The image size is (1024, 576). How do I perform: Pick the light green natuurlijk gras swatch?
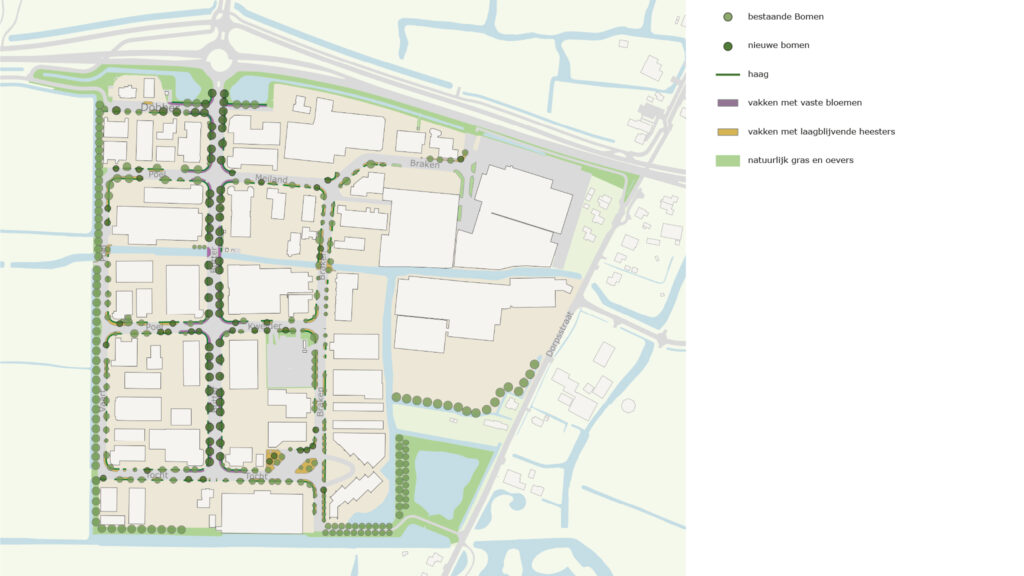point(727,160)
